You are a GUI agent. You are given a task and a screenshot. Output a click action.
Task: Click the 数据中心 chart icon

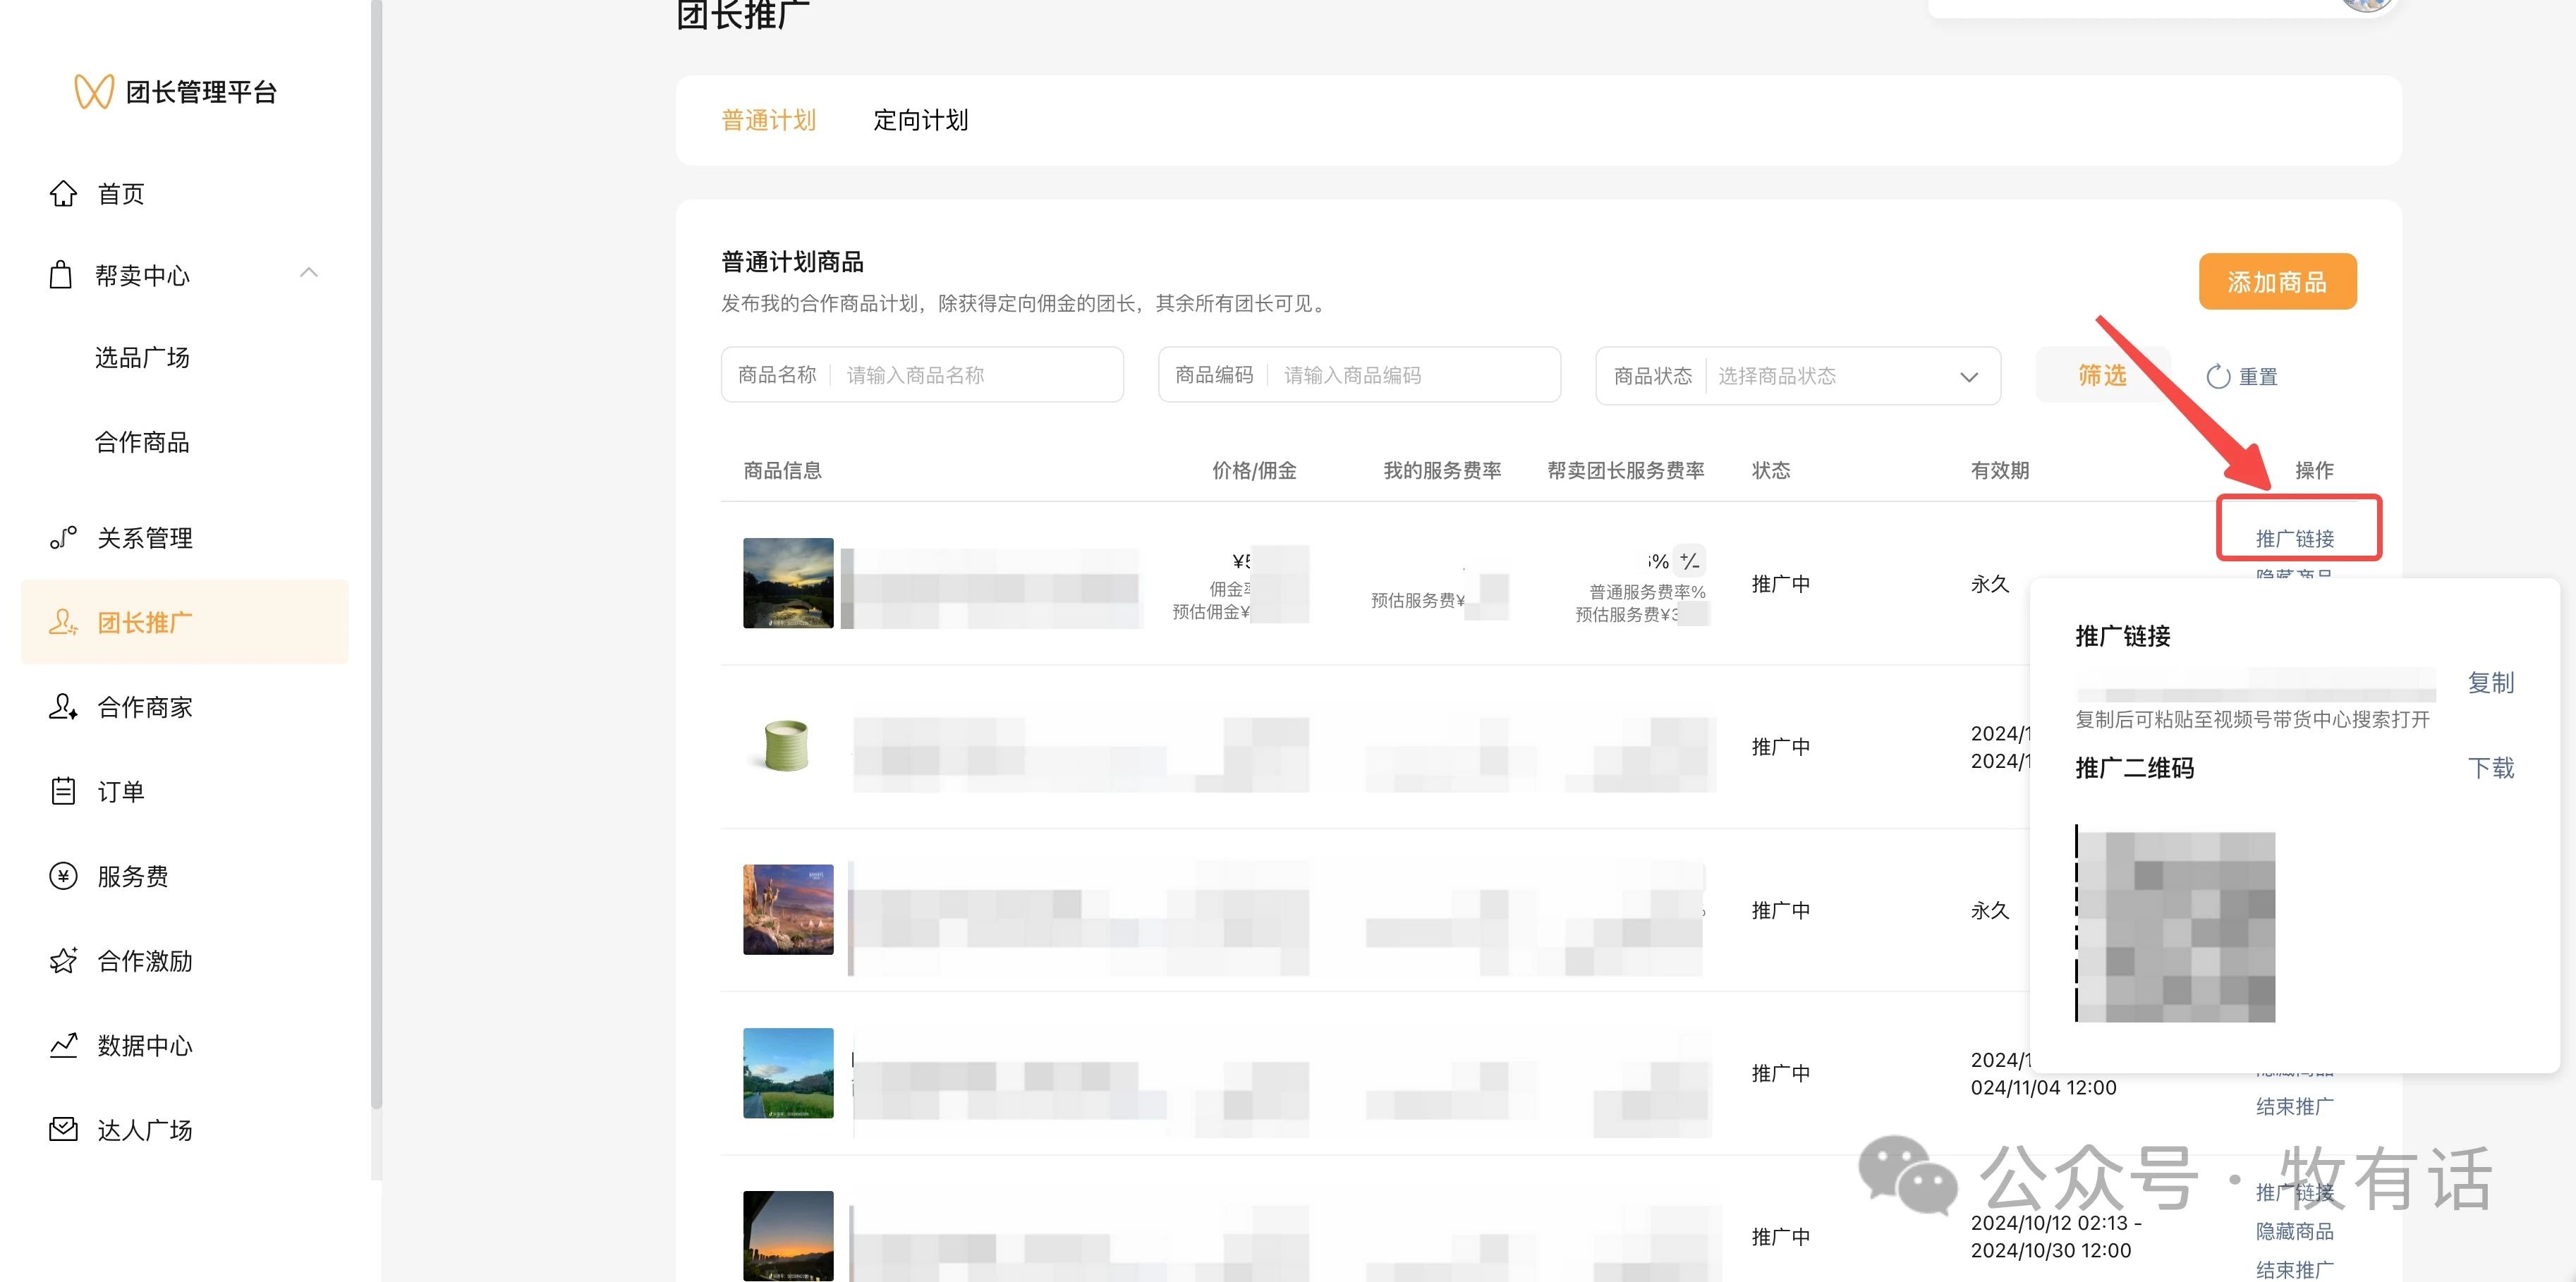tap(63, 1045)
